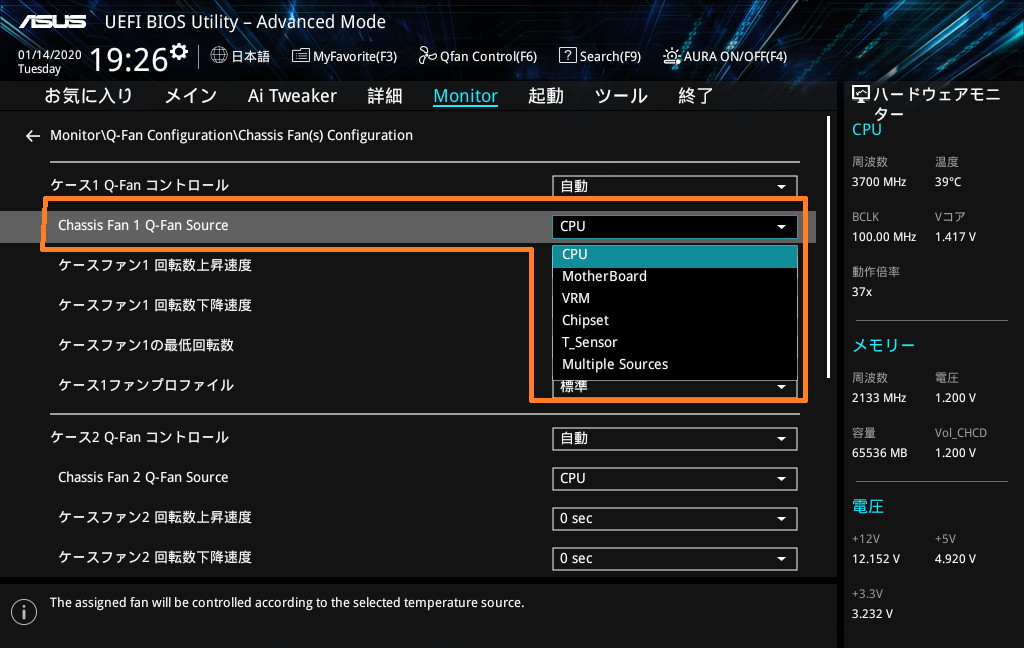1024x648 pixels.
Task: Click the date 01/14/2020
Action: point(50,55)
